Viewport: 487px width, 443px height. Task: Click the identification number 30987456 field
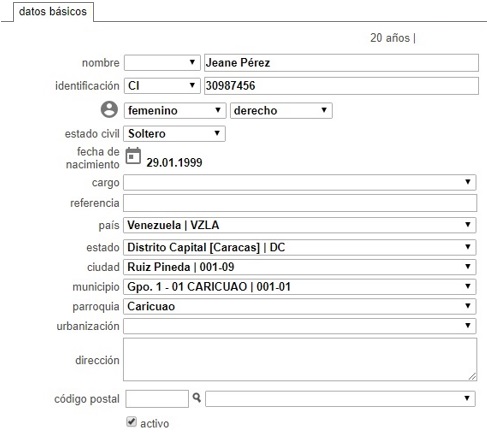tap(341, 86)
